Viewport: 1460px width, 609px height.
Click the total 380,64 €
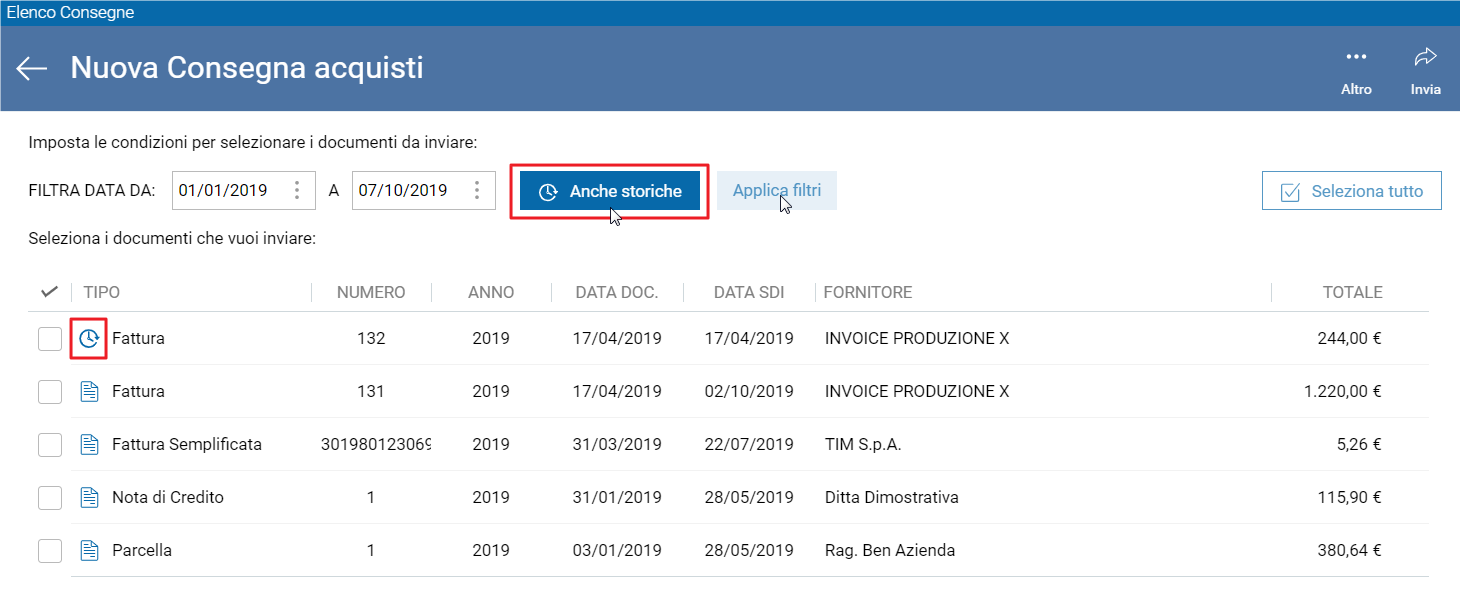[x=1350, y=550]
